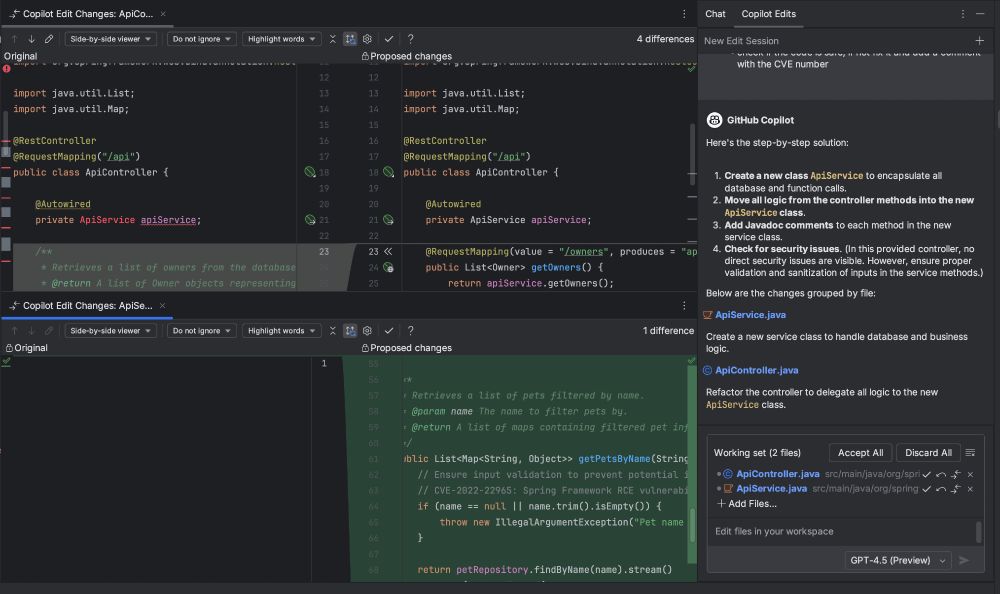This screenshot has width=1000, height=594.
Task: Open kebab menu of ApiService diff tab
Action: [x=684, y=306]
